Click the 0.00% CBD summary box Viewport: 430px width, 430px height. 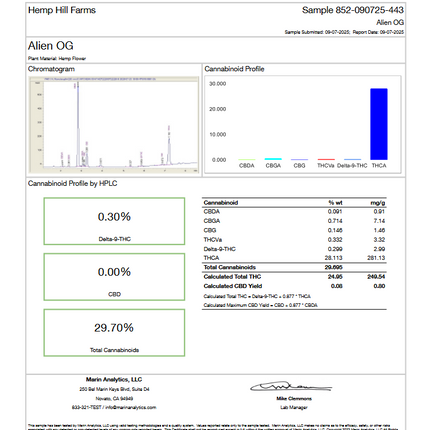click(114, 277)
